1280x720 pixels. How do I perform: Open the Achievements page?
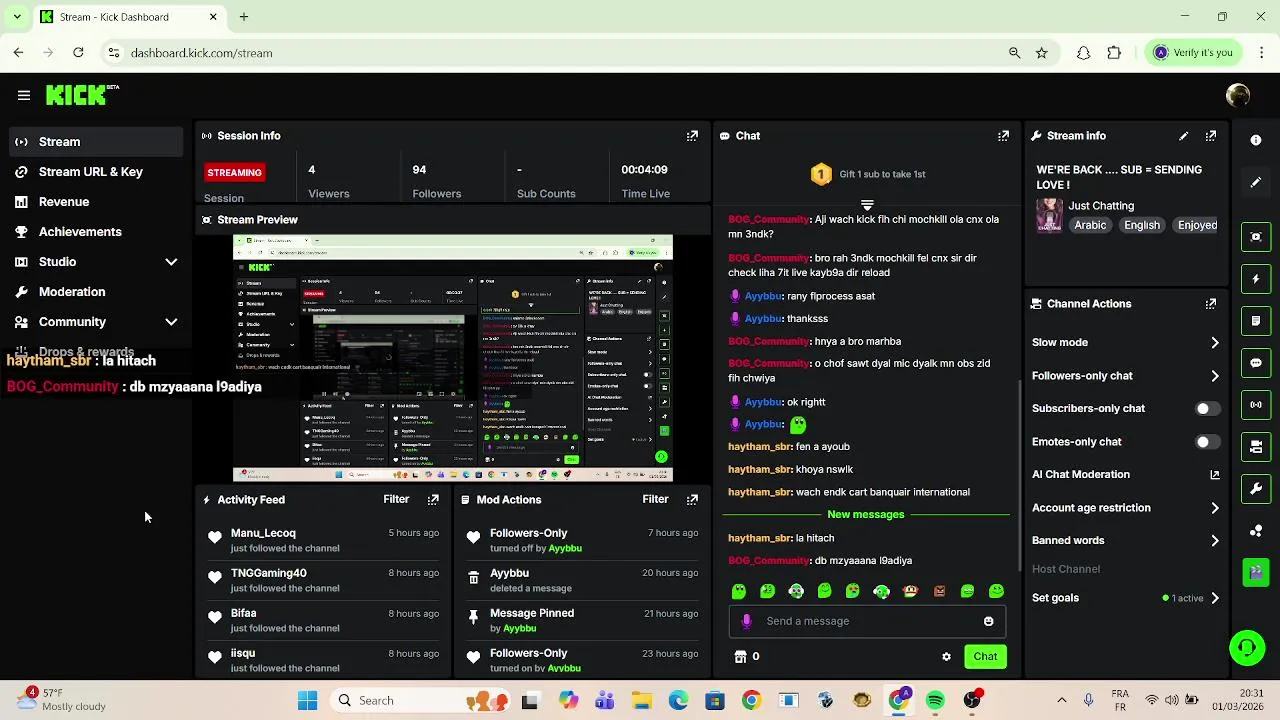point(96,232)
